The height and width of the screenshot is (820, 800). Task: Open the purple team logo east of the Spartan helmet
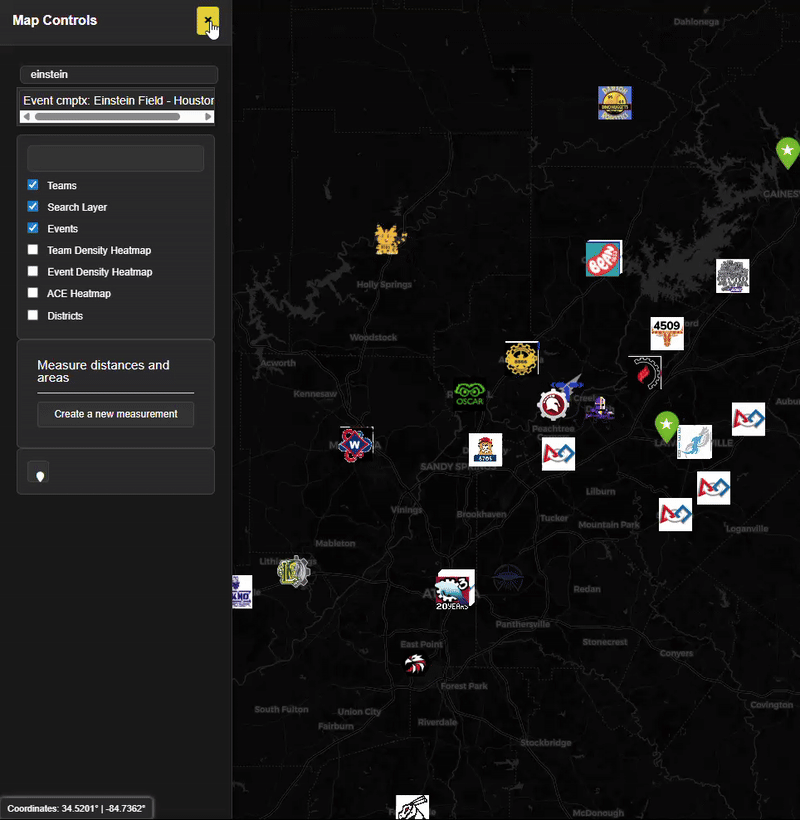[600, 408]
